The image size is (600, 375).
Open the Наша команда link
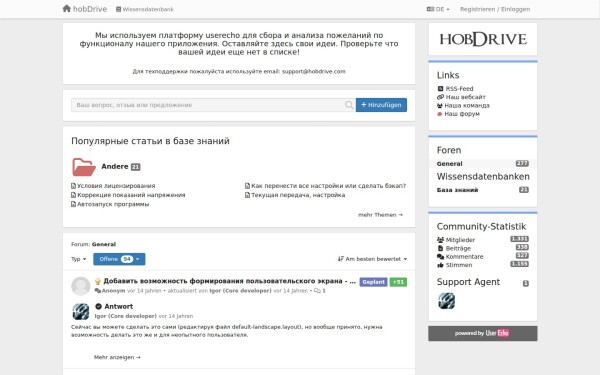click(x=467, y=105)
